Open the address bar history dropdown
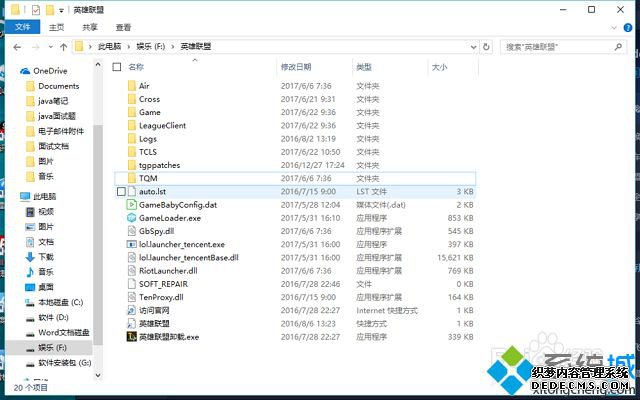The image size is (640, 400). coord(473,47)
